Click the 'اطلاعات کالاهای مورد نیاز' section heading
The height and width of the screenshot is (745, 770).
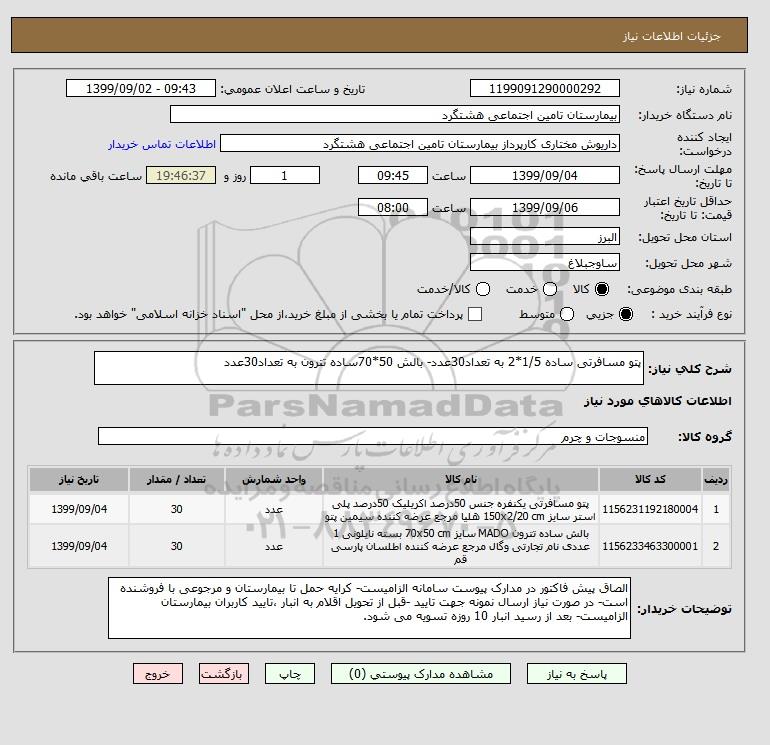[x=658, y=401]
